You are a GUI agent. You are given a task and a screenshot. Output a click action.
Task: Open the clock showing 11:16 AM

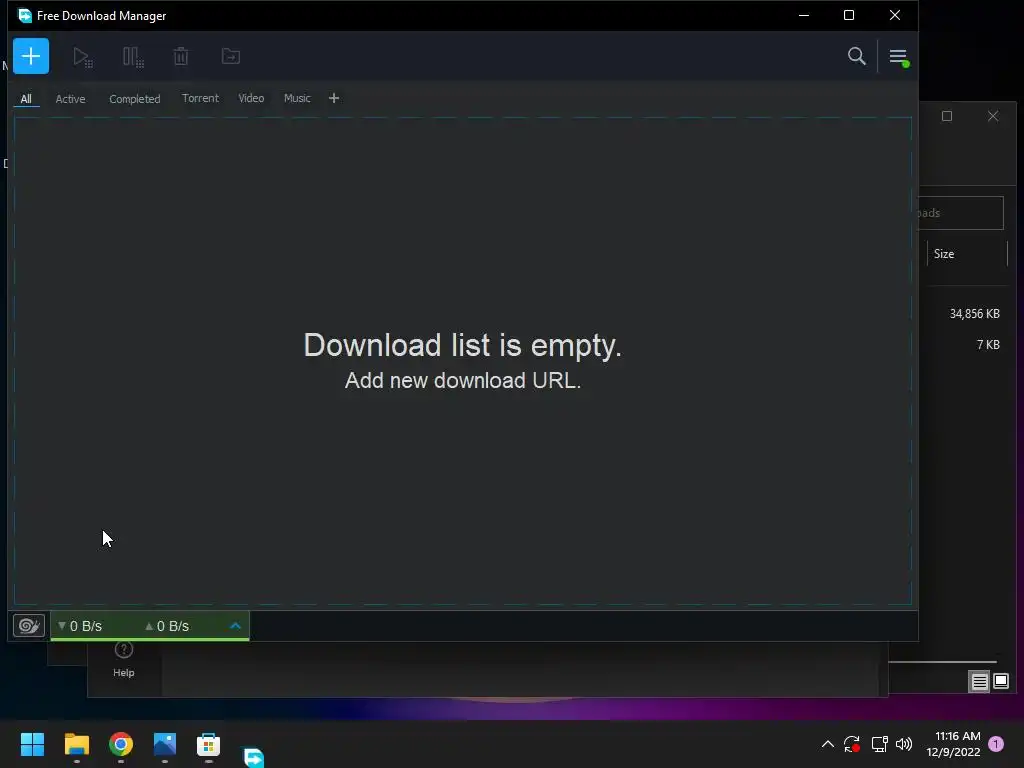pyautogui.click(x=953, y=744)
